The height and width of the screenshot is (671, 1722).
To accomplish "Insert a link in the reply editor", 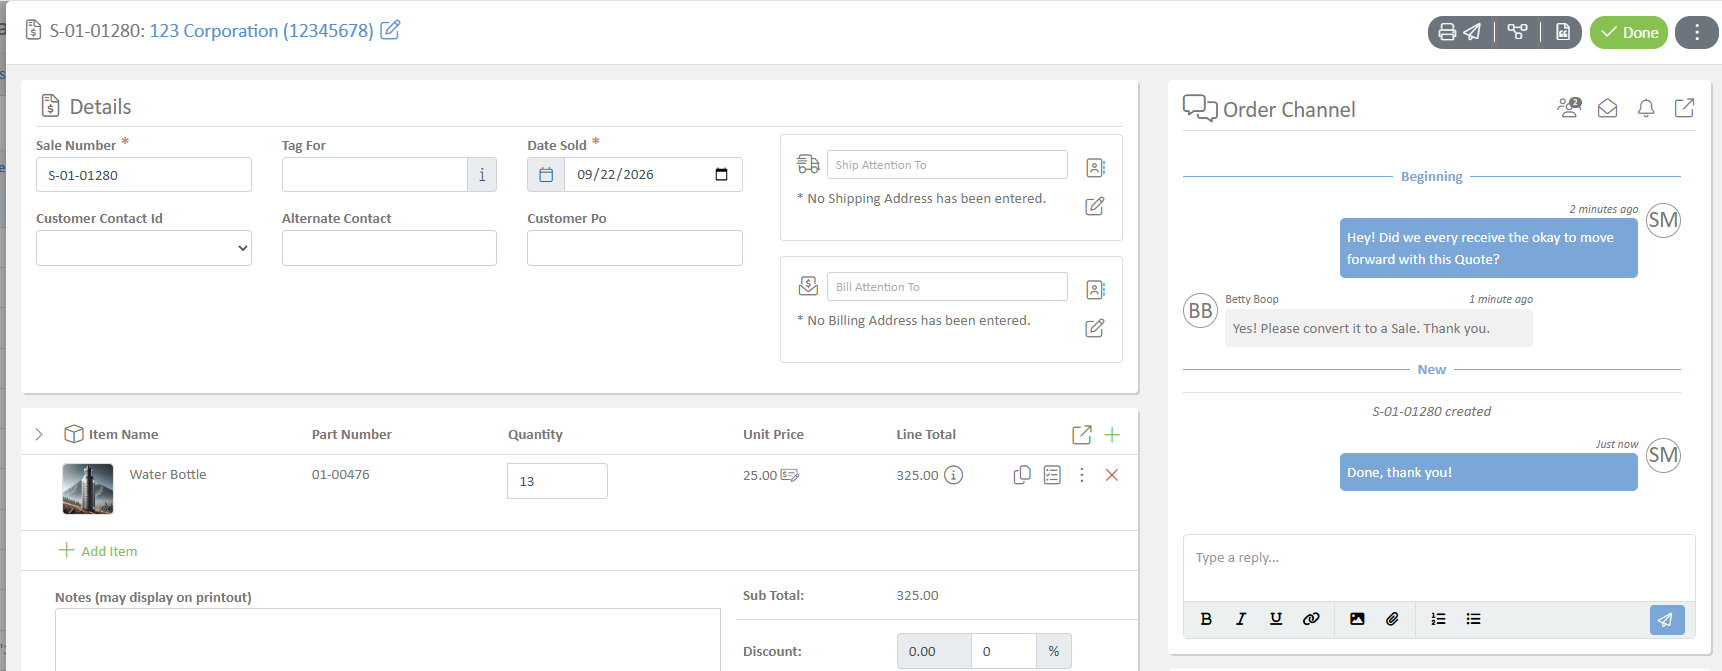I will 1311,619.
